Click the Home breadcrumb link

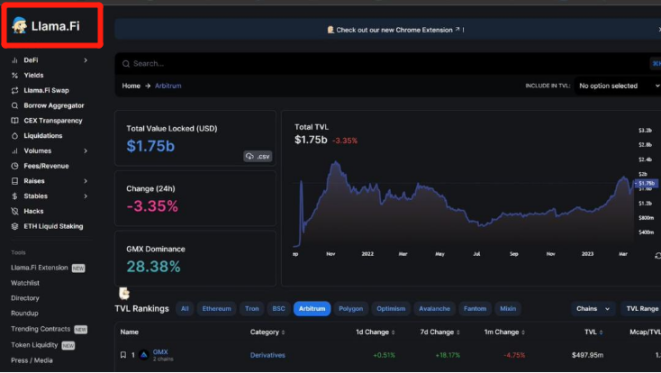point(131,86)
